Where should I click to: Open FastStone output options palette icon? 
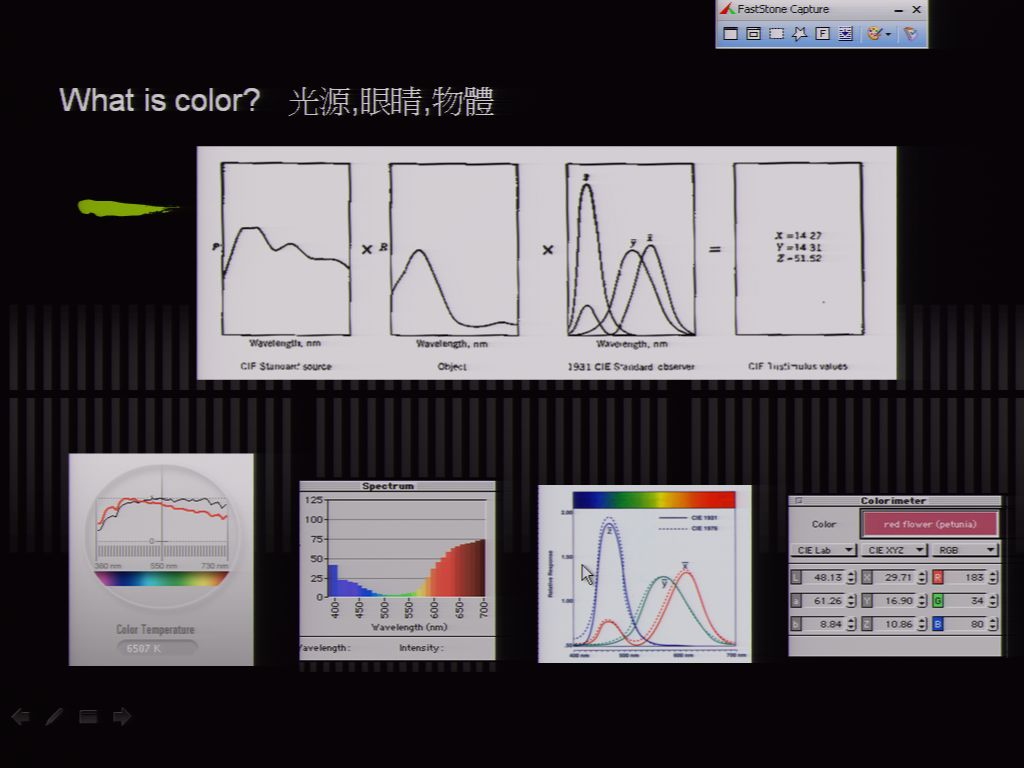[x=878, y=33]
